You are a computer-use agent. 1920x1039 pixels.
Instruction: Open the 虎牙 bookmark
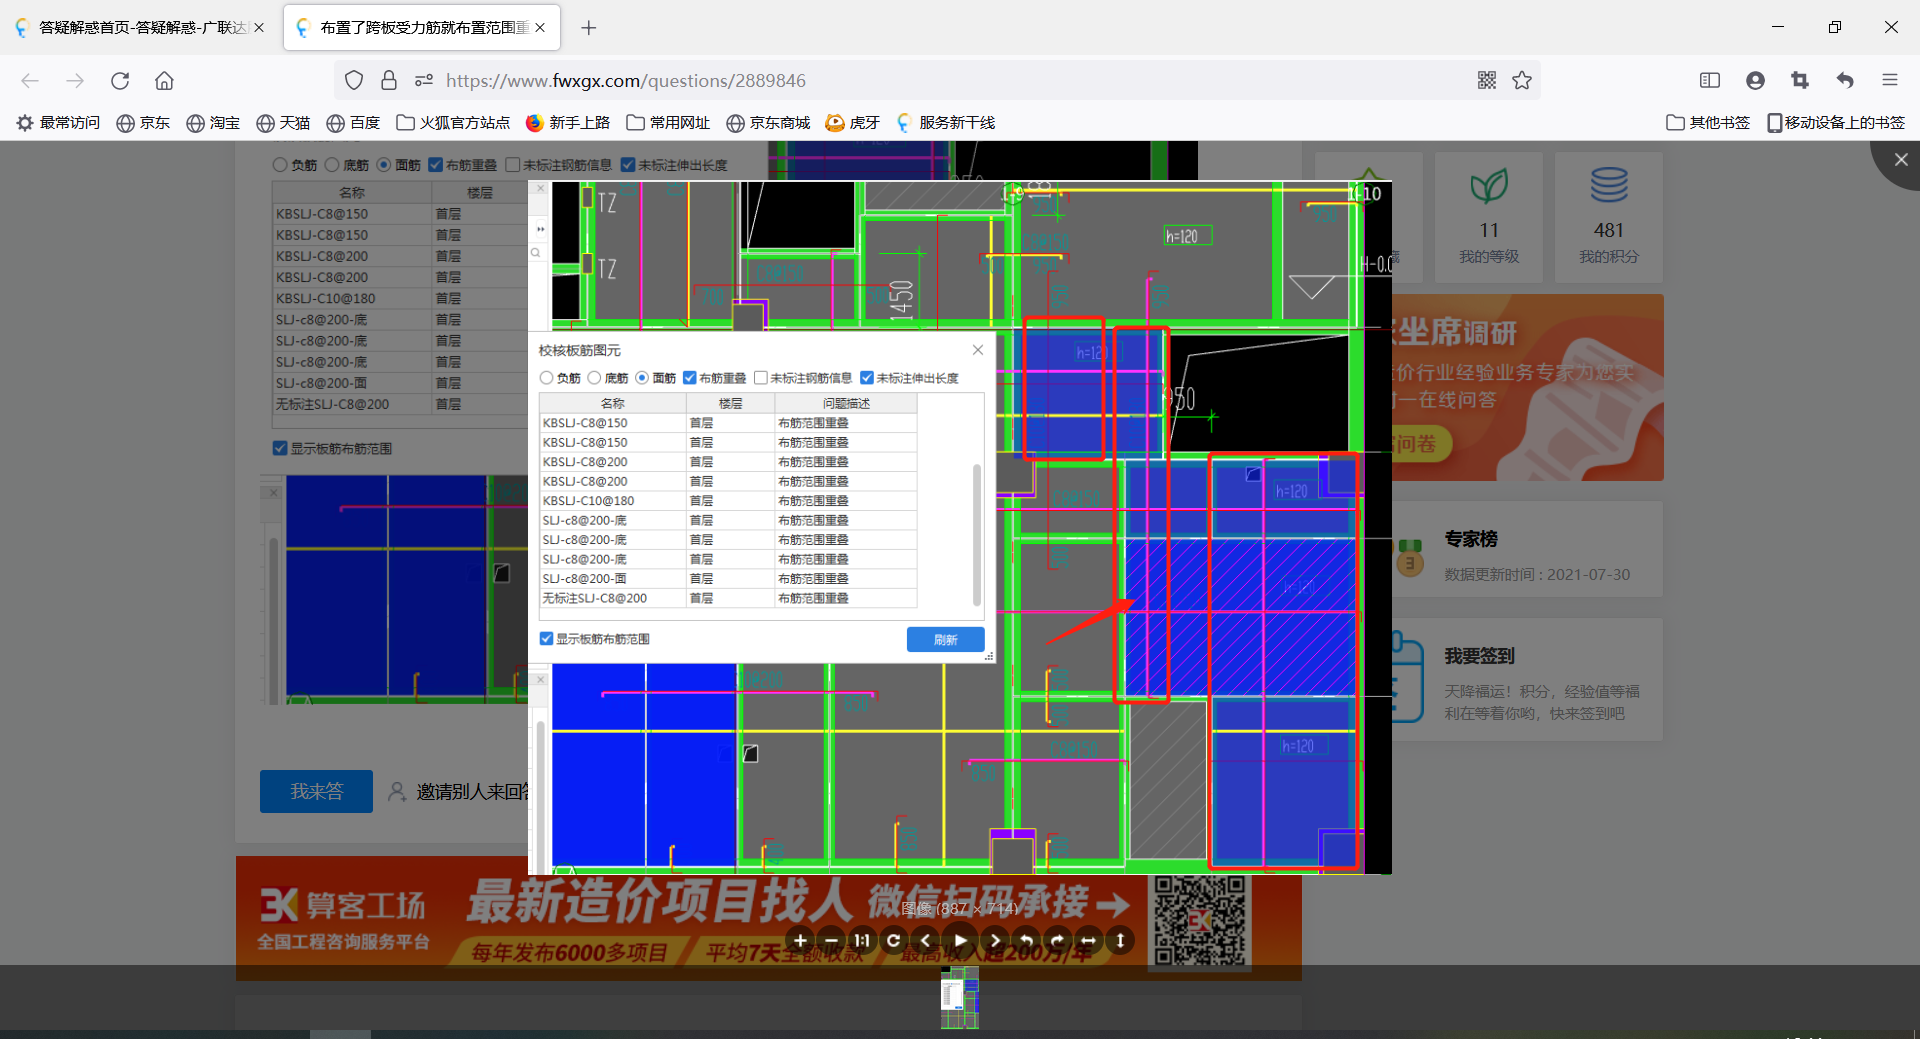pos(853,123)
